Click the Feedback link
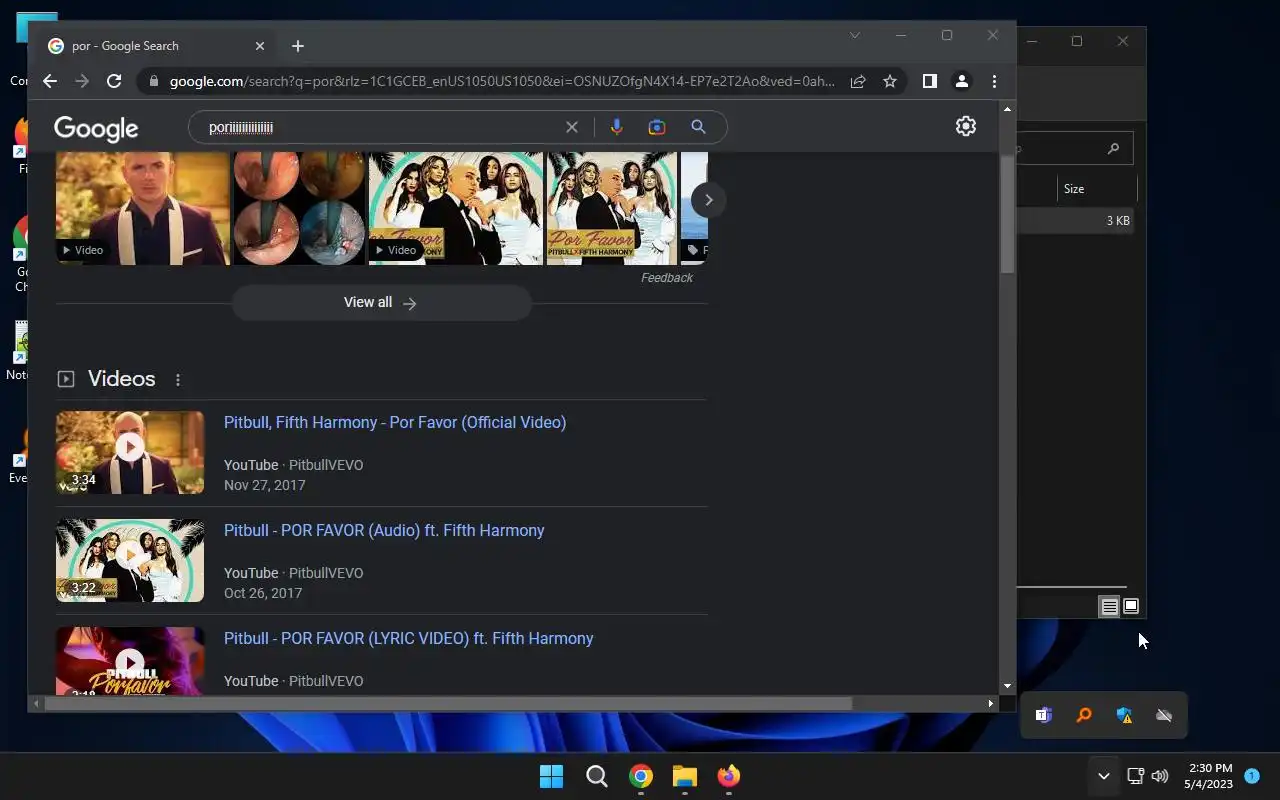The height and width of the screenshot is (800, 1280). point(667,278)
